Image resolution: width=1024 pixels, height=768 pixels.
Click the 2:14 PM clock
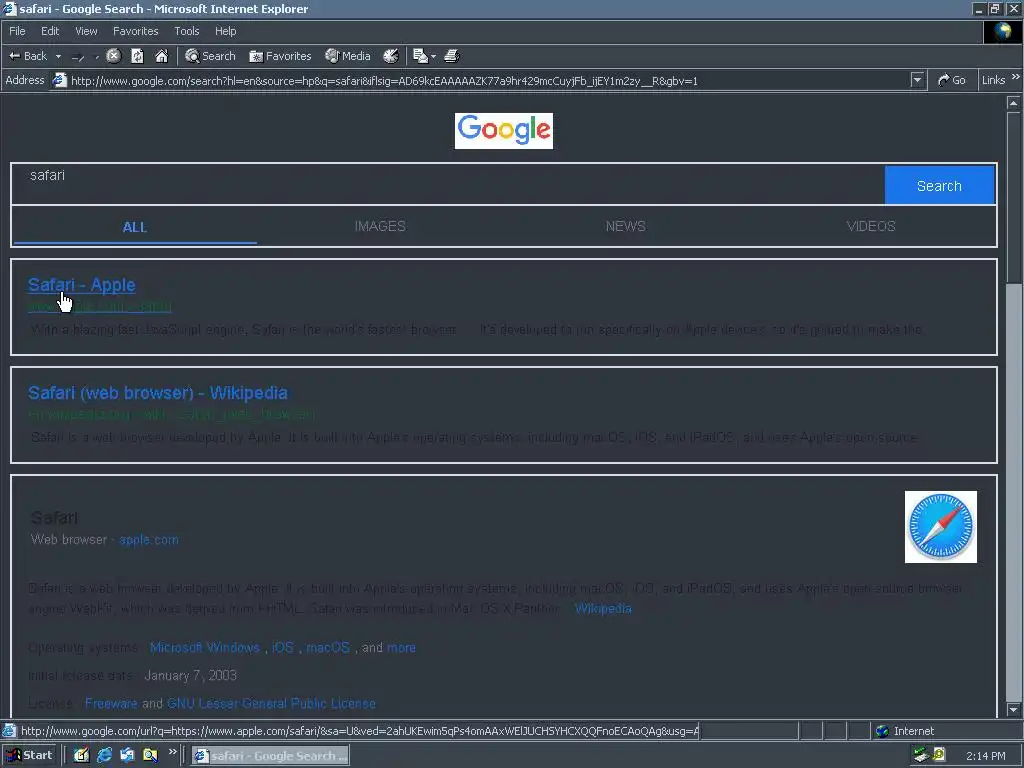tap(985, 756)
